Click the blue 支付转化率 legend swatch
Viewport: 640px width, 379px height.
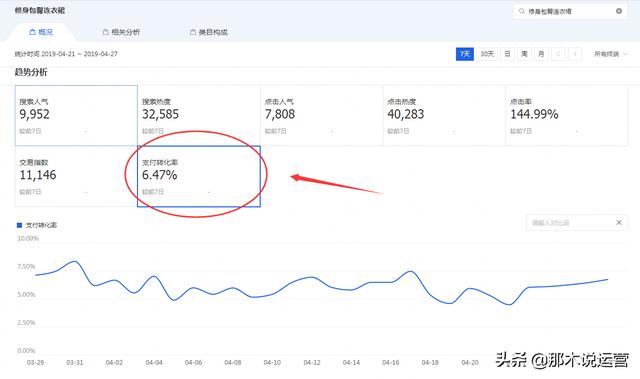click(x=19, y=225)
